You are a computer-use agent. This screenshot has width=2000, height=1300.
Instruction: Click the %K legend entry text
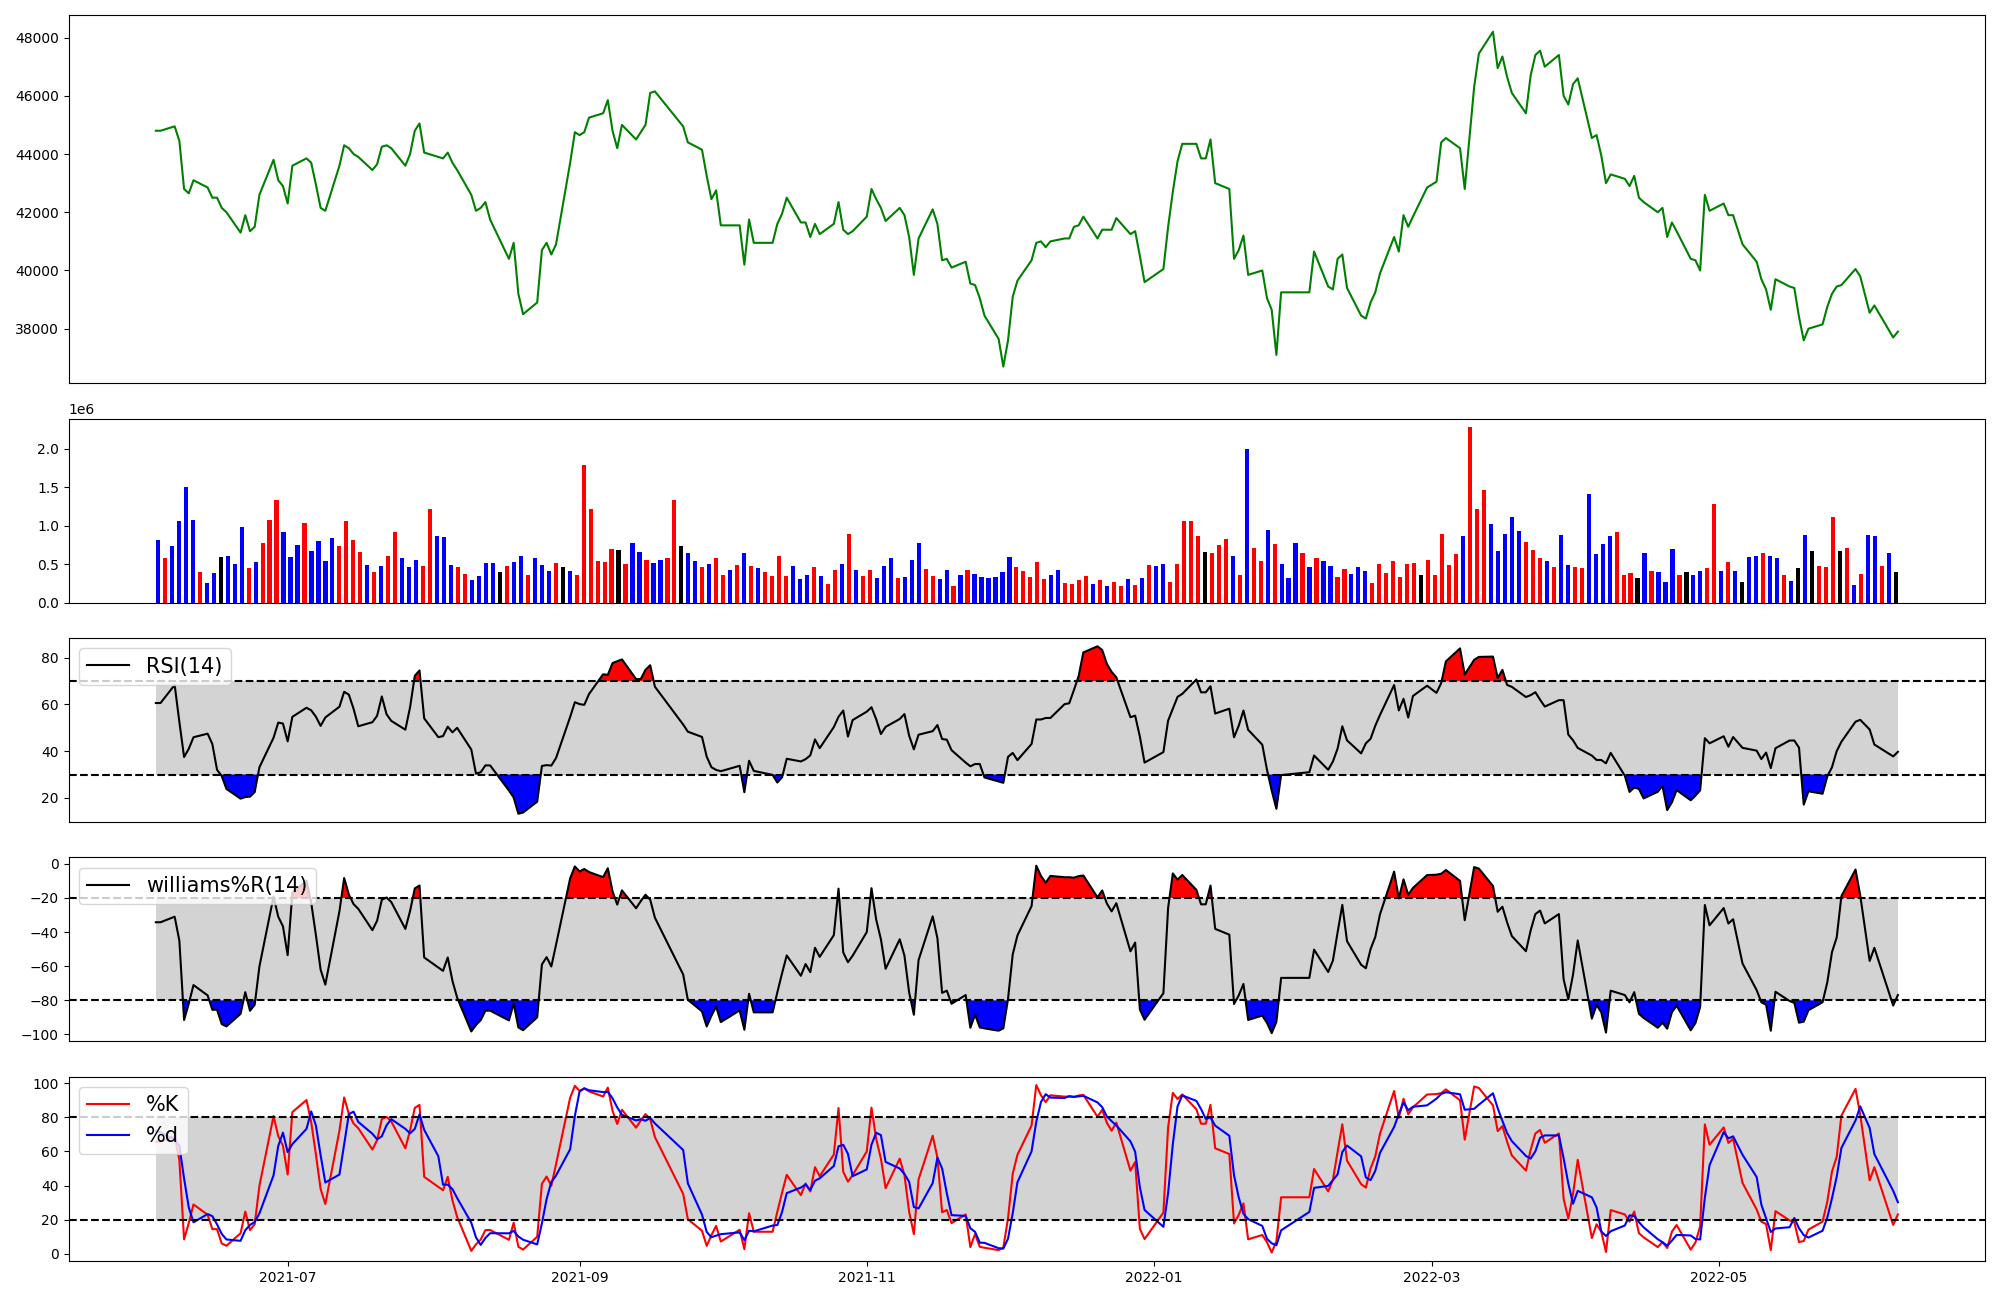tap(162, 1104)
